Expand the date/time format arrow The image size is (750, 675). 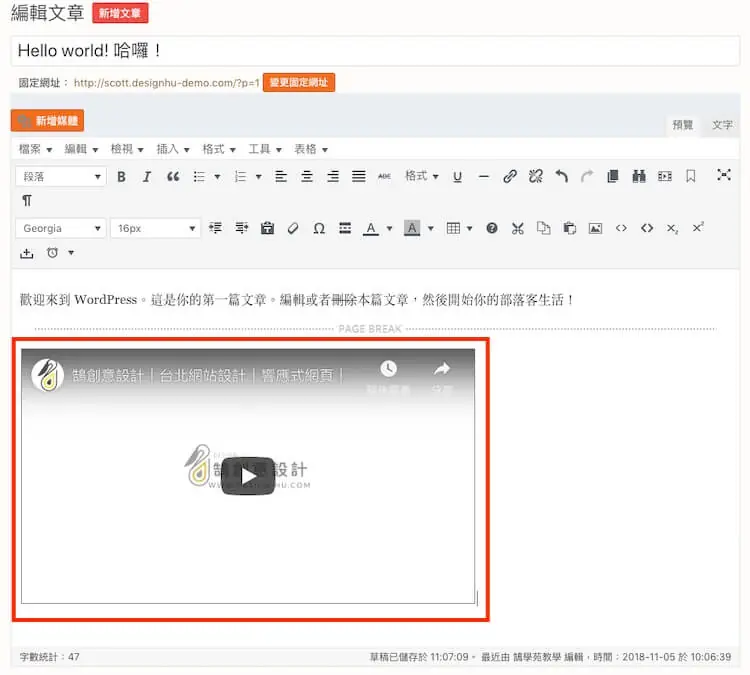coord(71,253)
